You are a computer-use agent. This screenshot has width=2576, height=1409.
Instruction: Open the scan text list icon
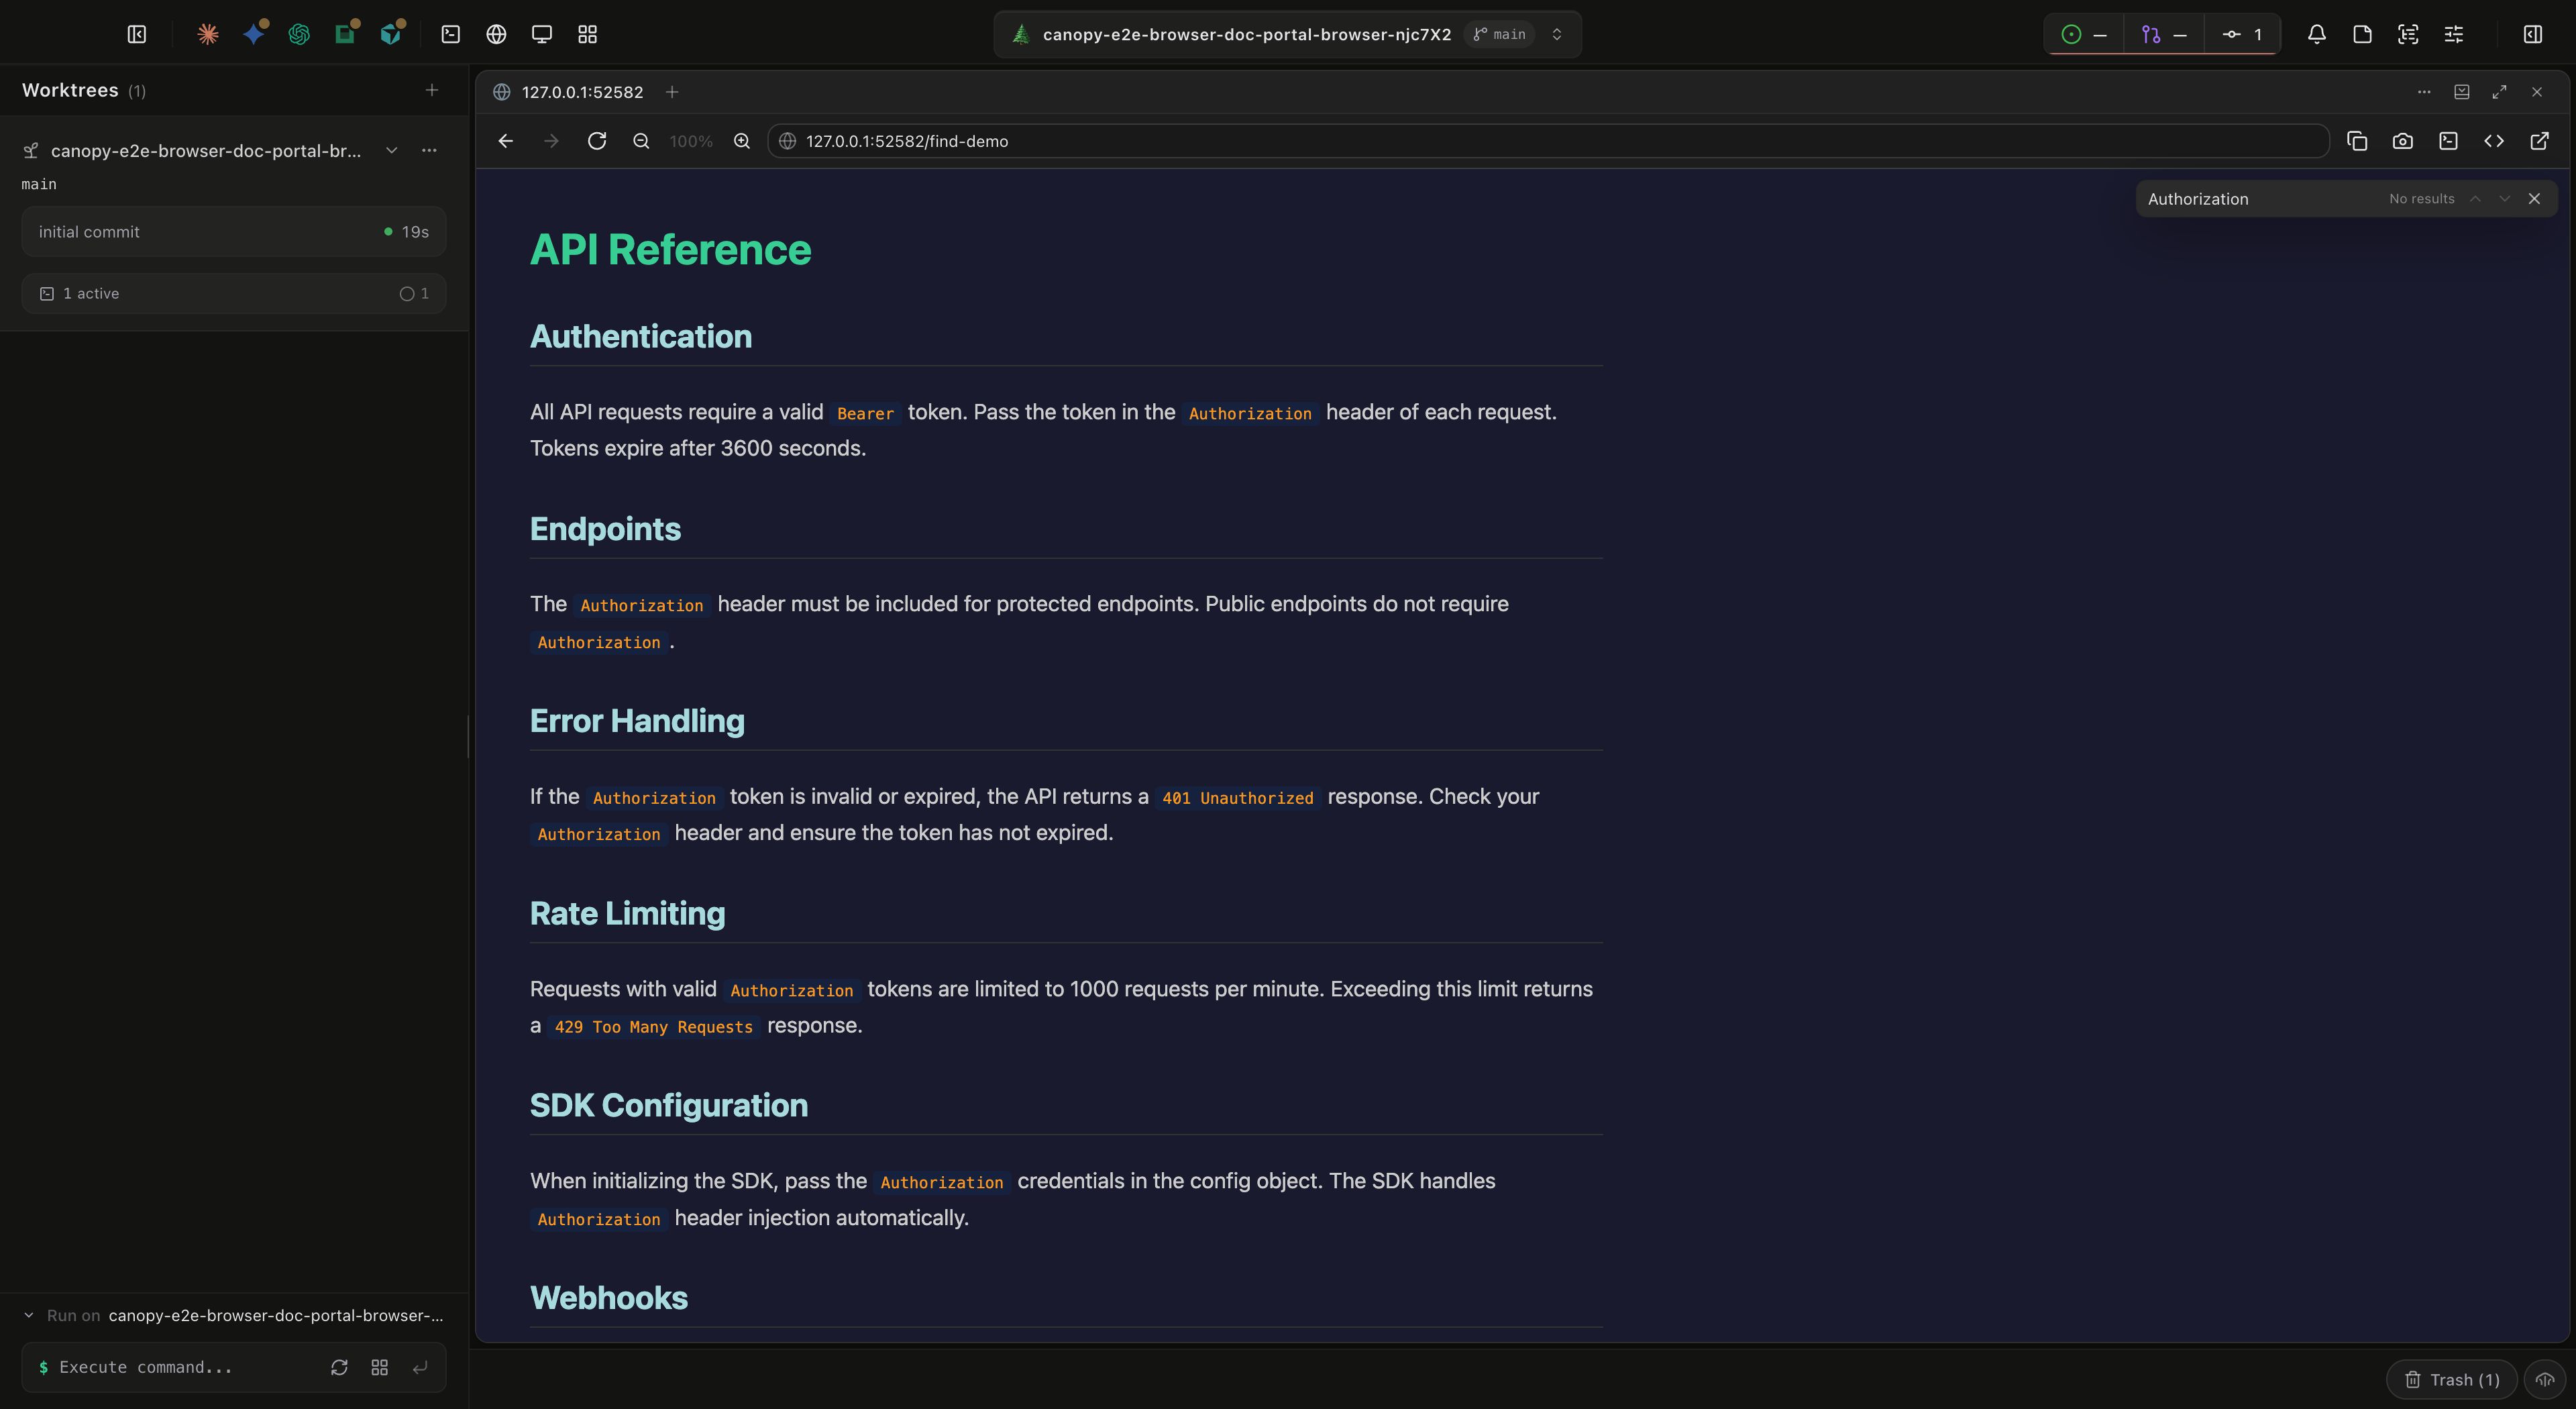point(2408,34)
